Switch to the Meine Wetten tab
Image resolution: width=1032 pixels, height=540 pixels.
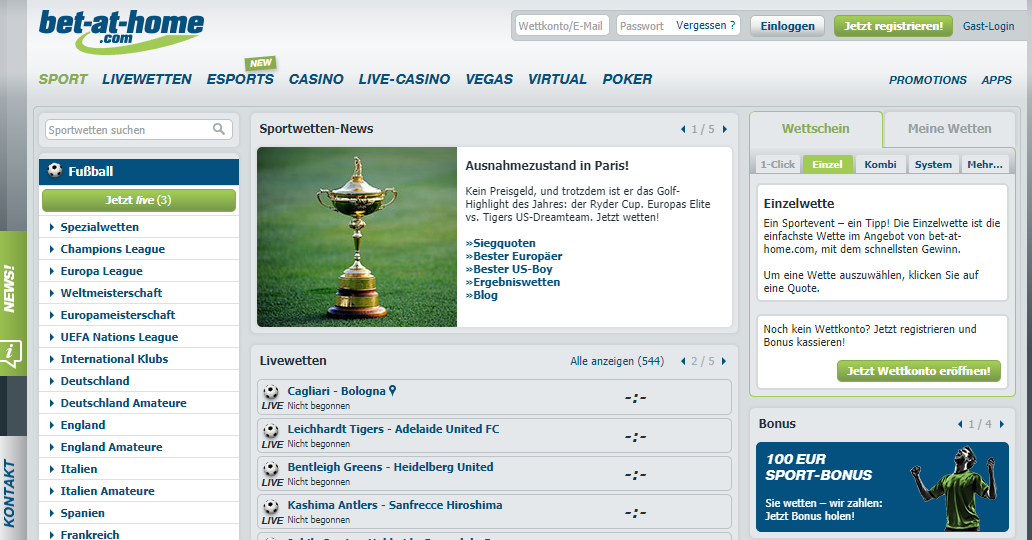click(x=949, y=129)
